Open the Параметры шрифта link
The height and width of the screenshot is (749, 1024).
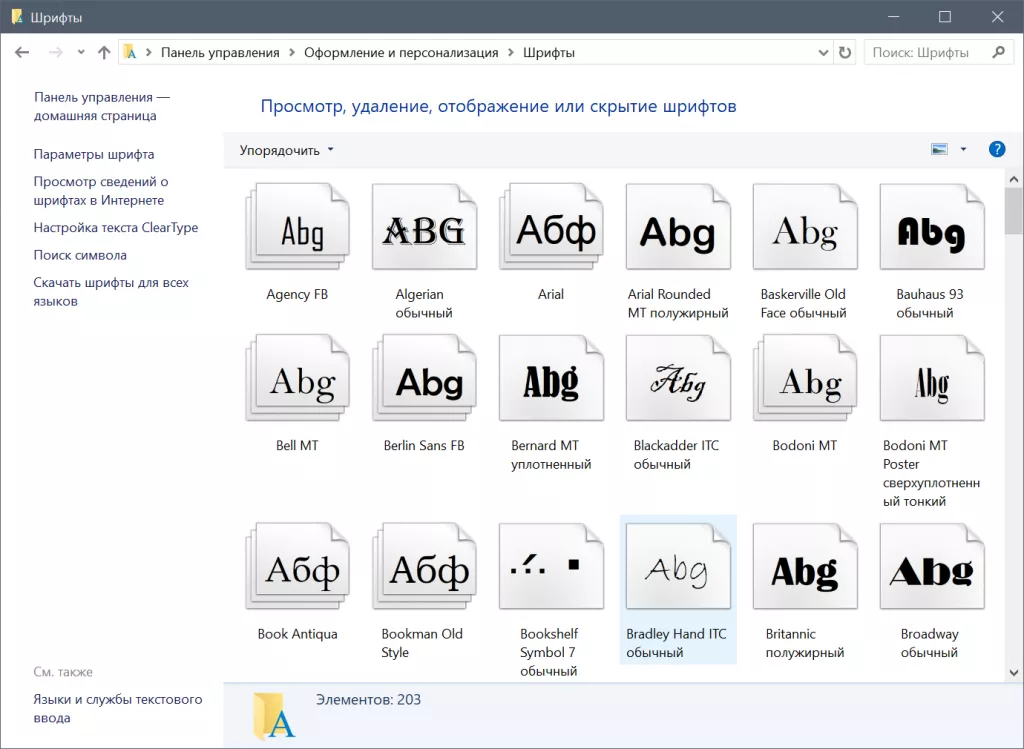point(94,155)
